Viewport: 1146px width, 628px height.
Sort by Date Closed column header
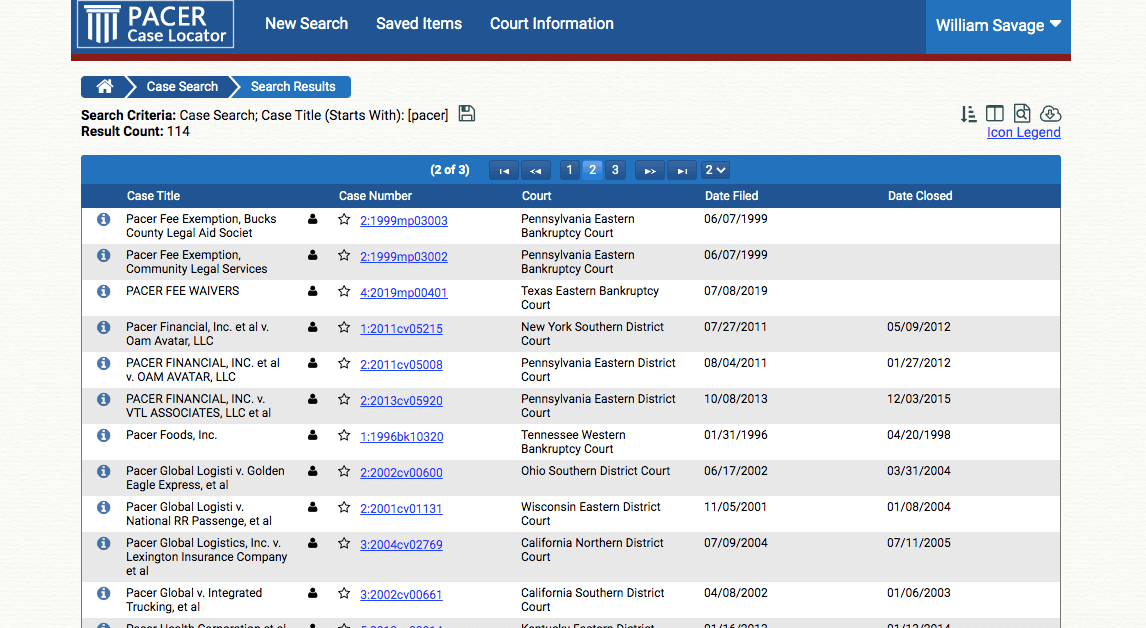(x=919, y=196)
